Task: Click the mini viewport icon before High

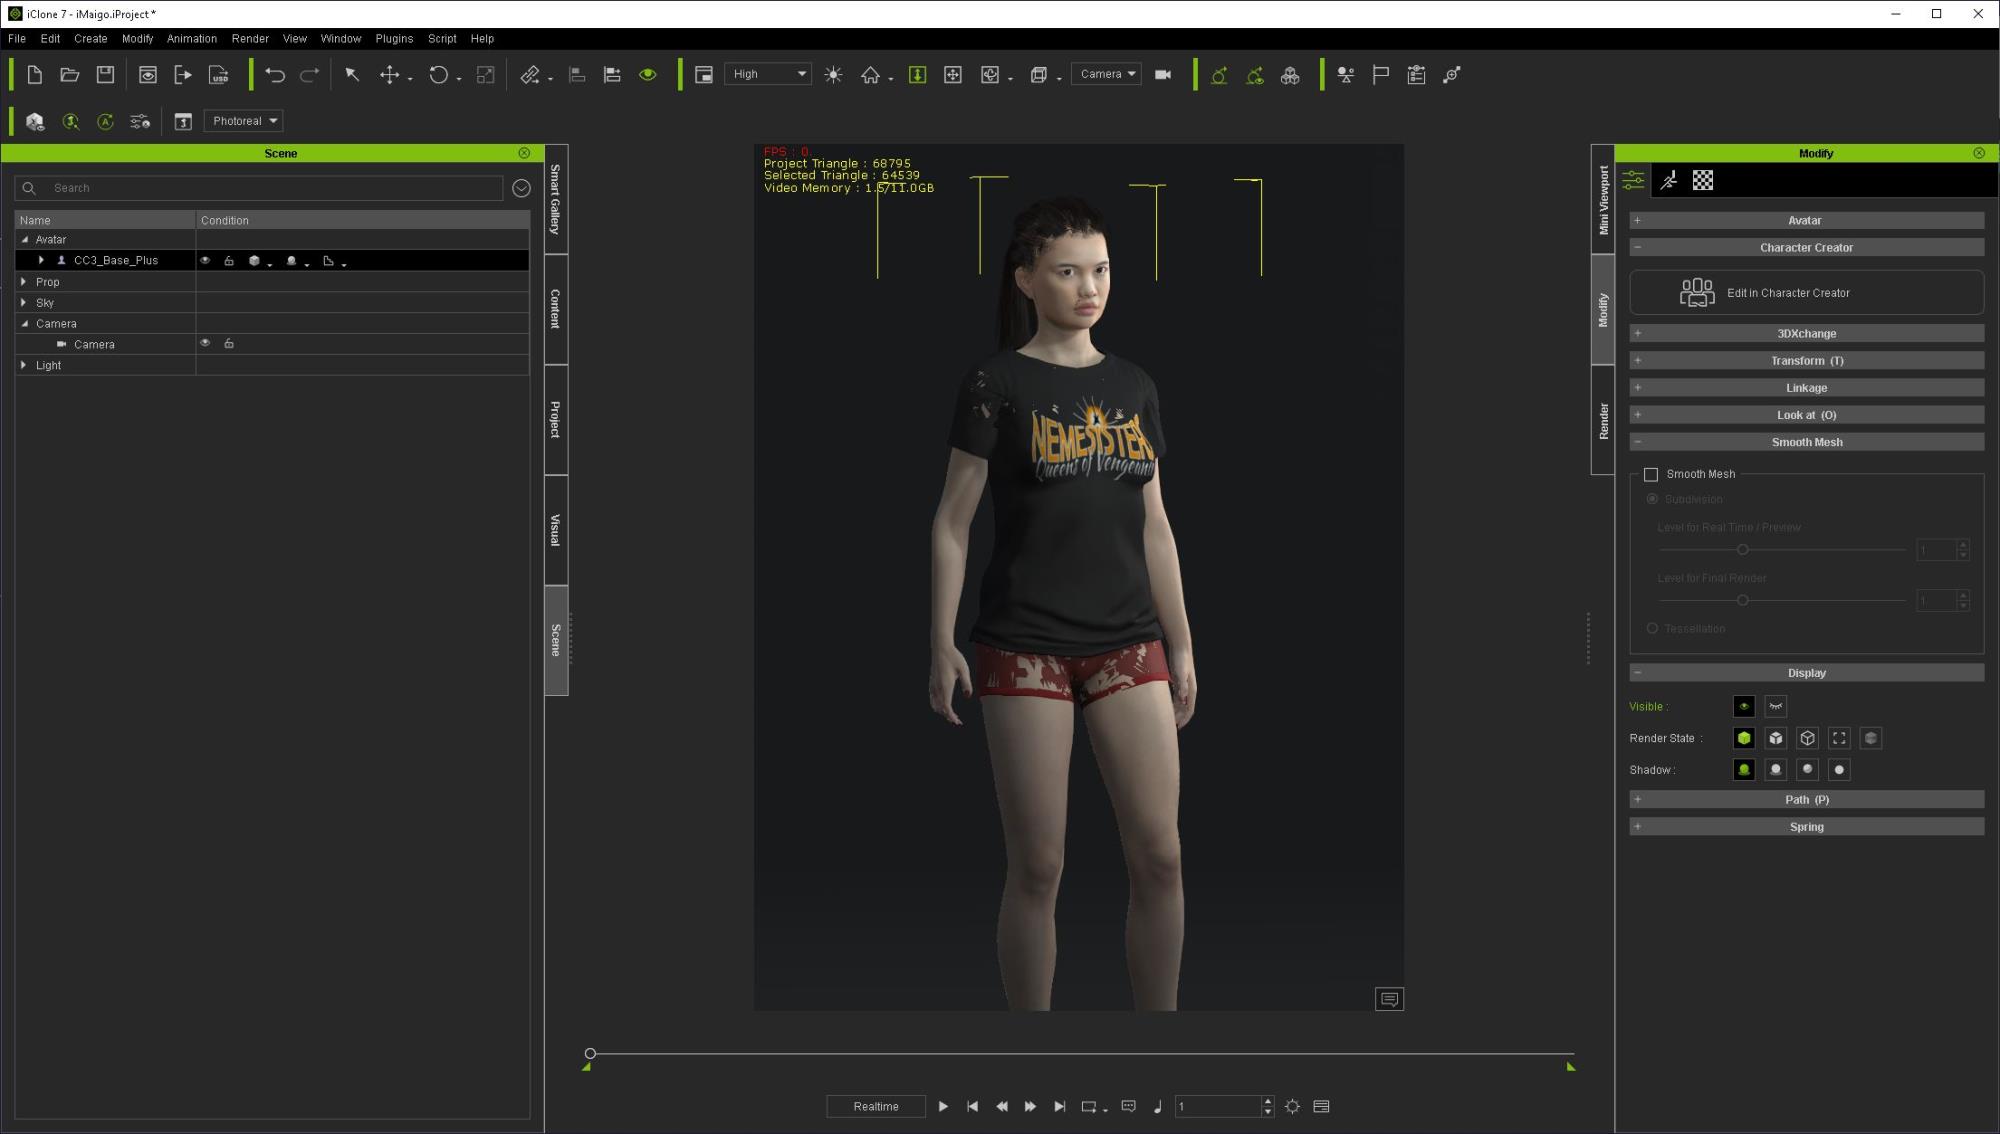Action: click(703, 75)
